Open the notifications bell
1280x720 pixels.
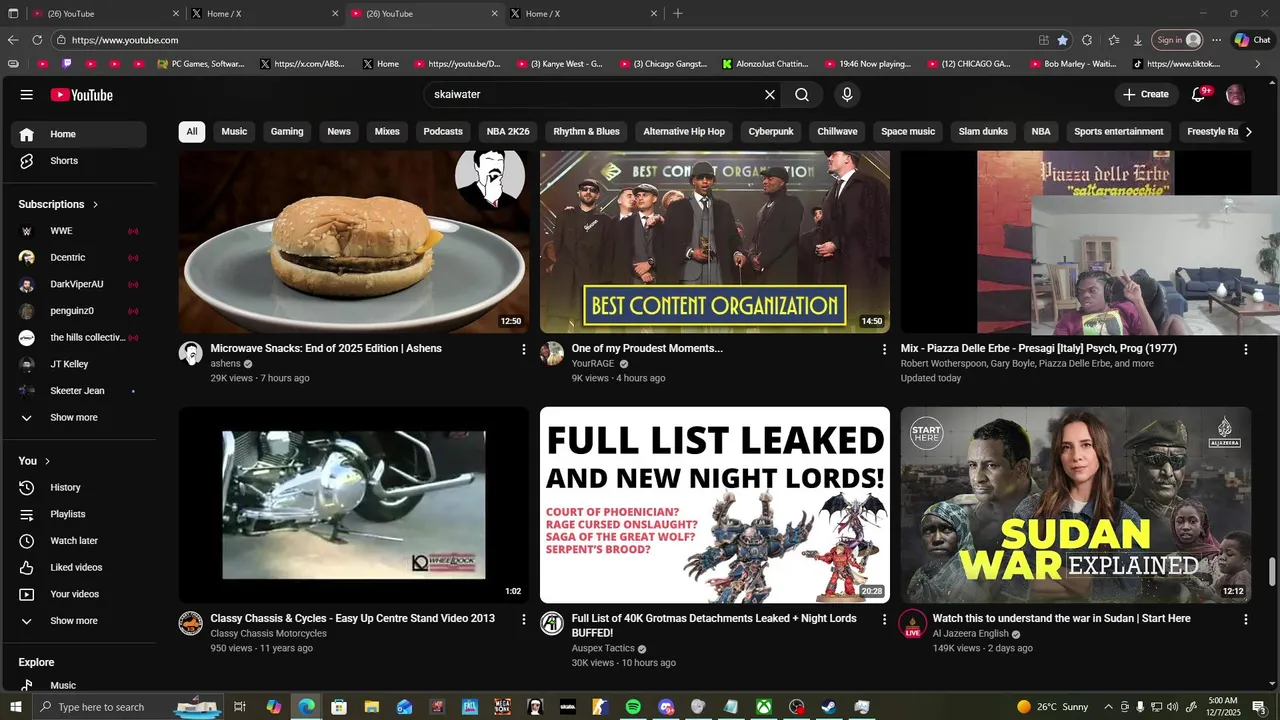(x=1199, y=95)
